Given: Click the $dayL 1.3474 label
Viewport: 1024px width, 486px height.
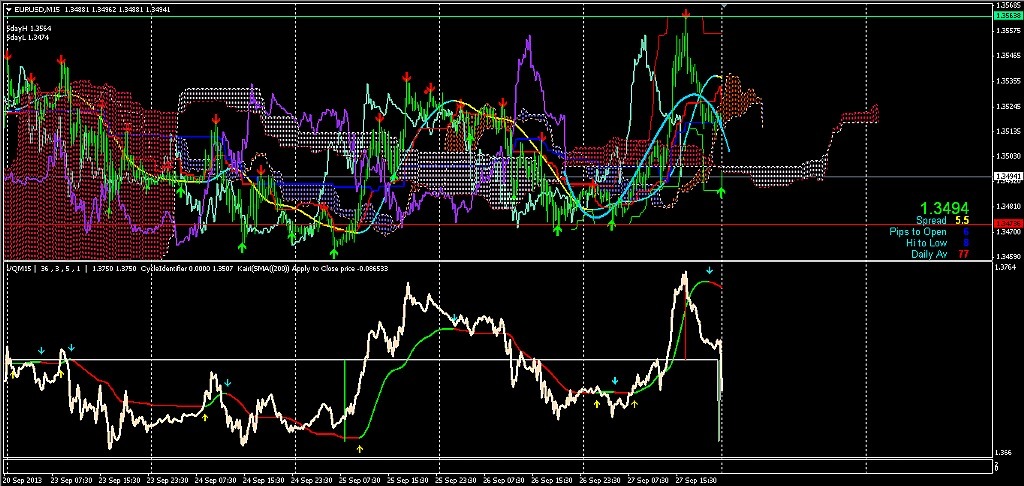Looking at the screenshot, I should (x=29, y=37).
